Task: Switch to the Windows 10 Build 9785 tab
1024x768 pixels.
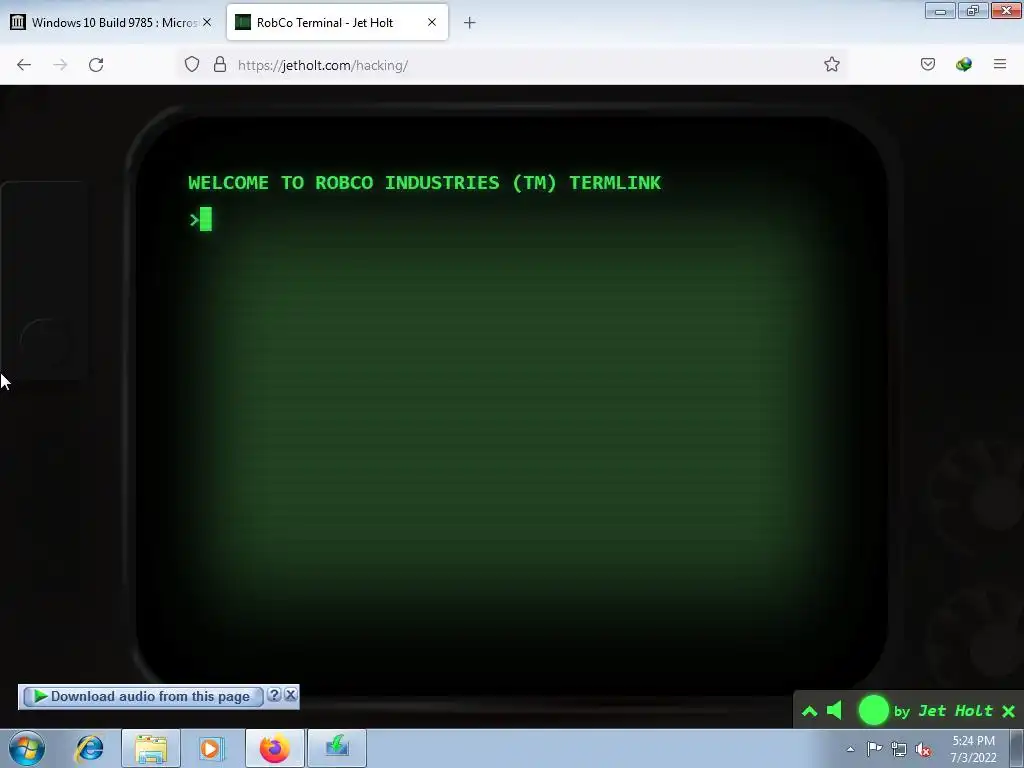Action: [x=111, y=22]
